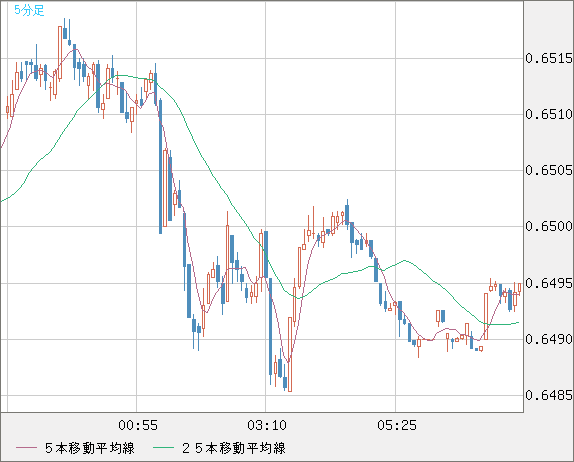Click the lowest candle near 0.6485

pos(290,354)
